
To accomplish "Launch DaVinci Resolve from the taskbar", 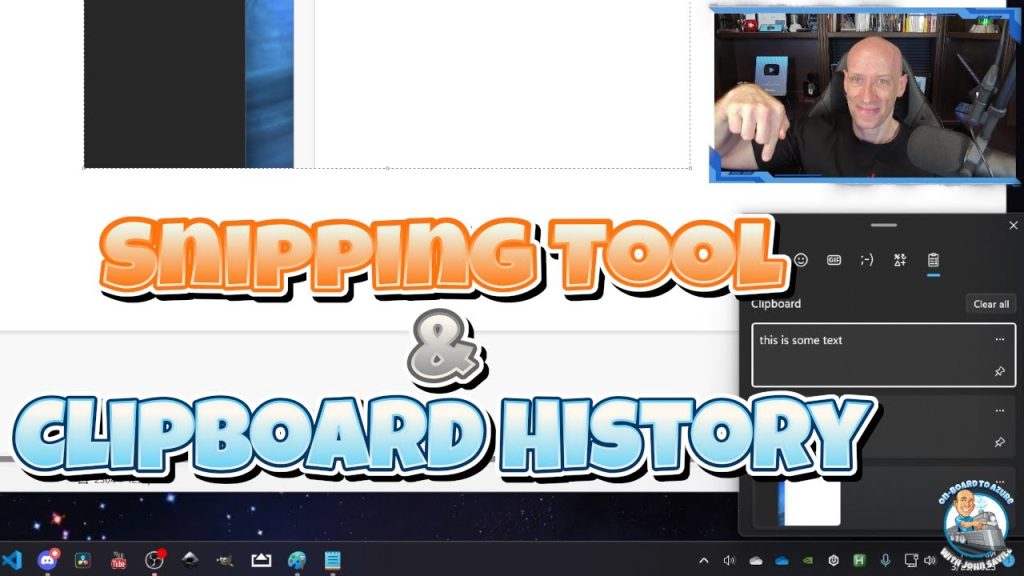I will coord(82,560).
